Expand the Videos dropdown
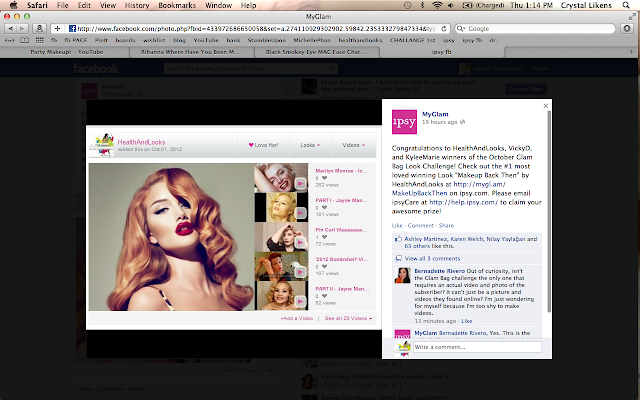This screenshot has height=400, width=640. (x=353, y=145)
